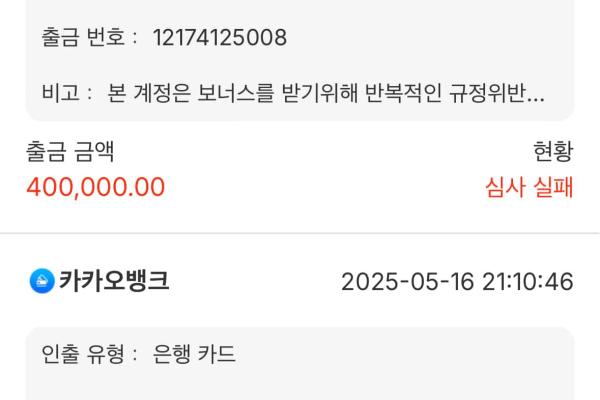Image resolution: width=600 pixels, height=400 pixels.
Task: Copy withdrawal number 12174125008
Action: point(220,38)
